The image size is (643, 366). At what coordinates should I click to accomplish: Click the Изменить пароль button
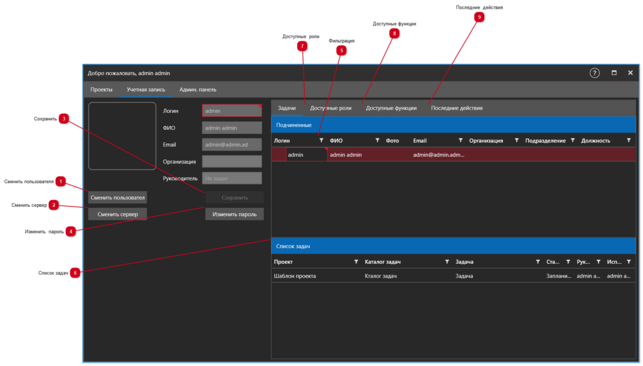235,214
